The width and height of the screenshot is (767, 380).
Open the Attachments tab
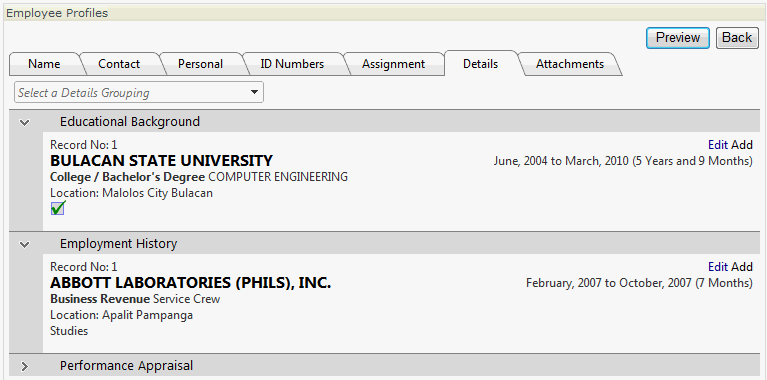point(570,64)
